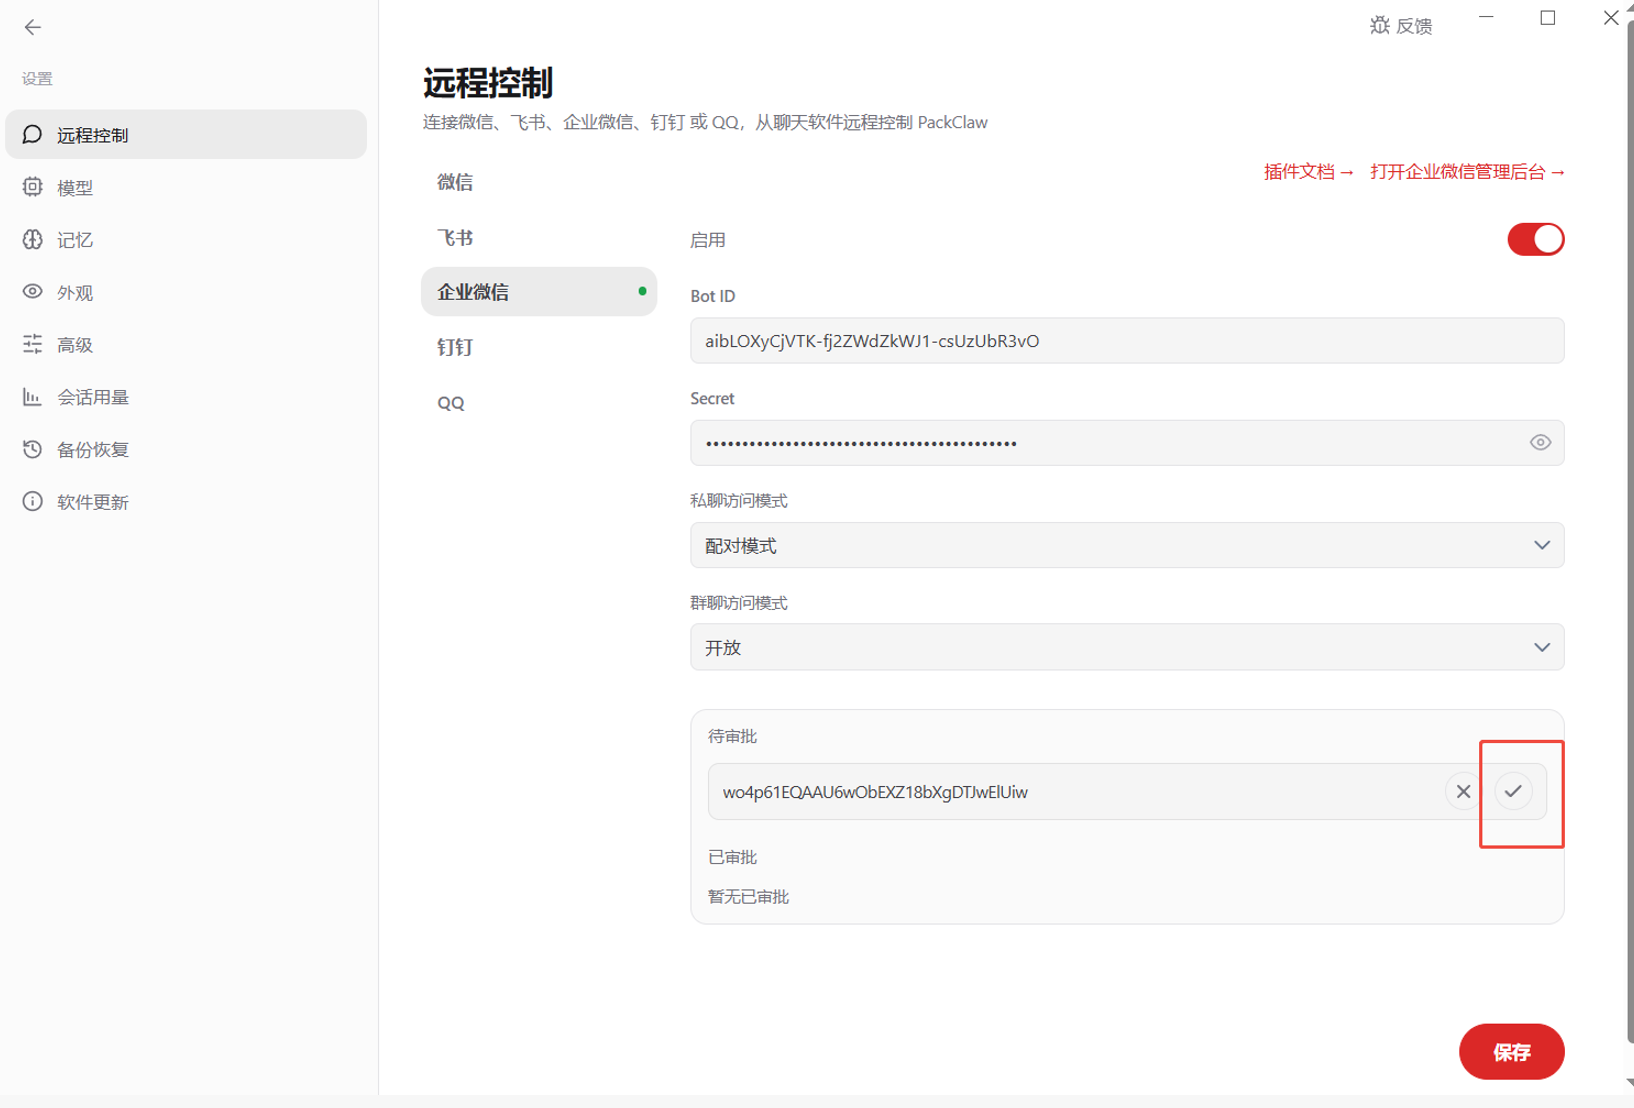Open 会话用量 settings section
1634x1108 pixels.
(x=186, y=397)
